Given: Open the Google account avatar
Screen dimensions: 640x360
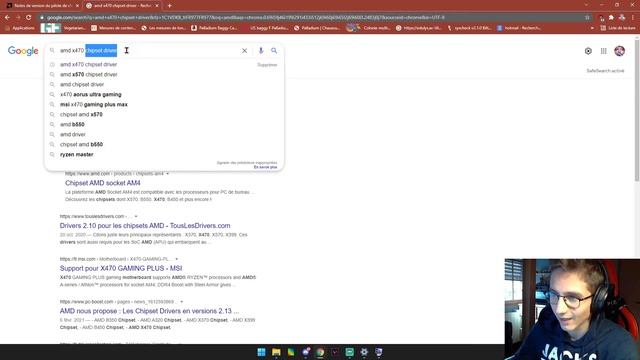Looking at the screenshot, I should pyautogui.click(x=620, y=51).
